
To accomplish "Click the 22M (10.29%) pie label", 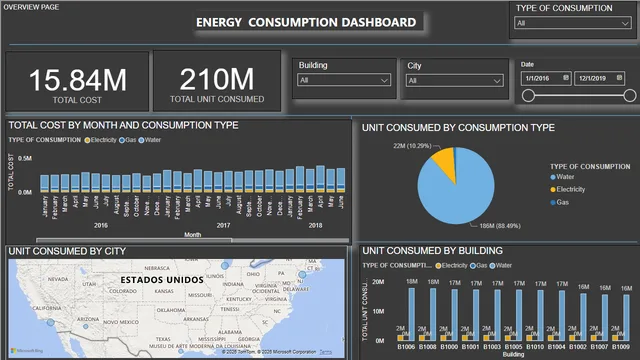I will (x=412, y=146).
